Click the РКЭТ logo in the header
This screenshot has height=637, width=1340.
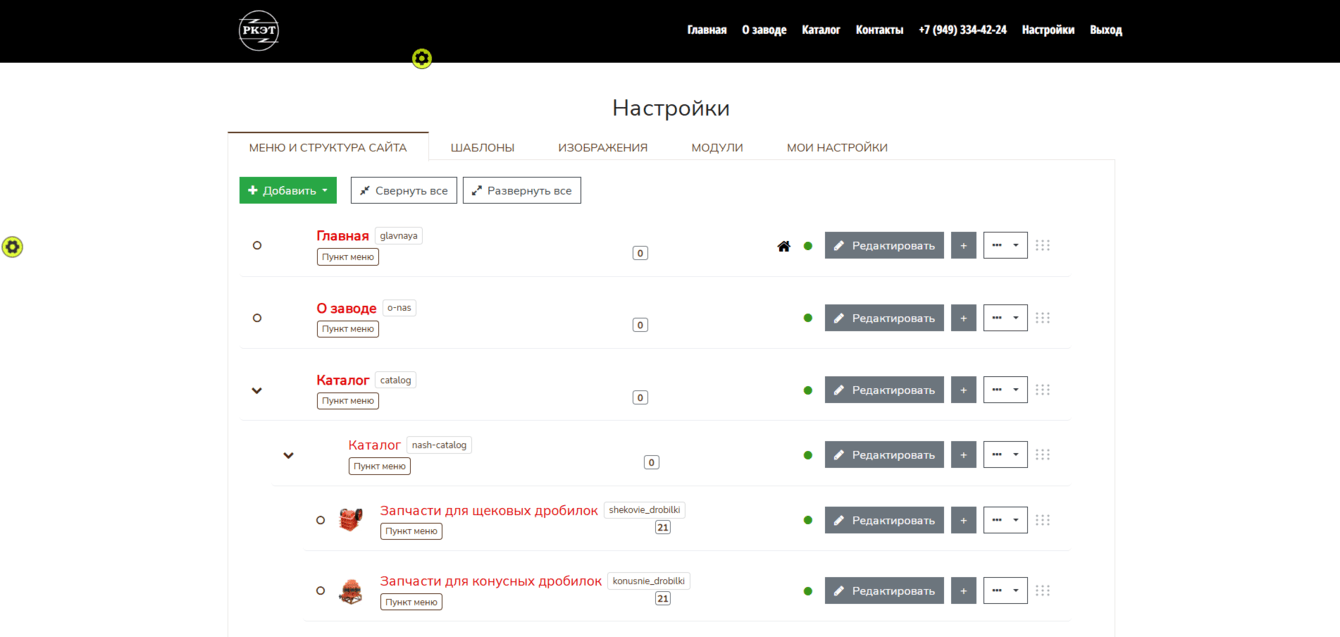point(259,30)
